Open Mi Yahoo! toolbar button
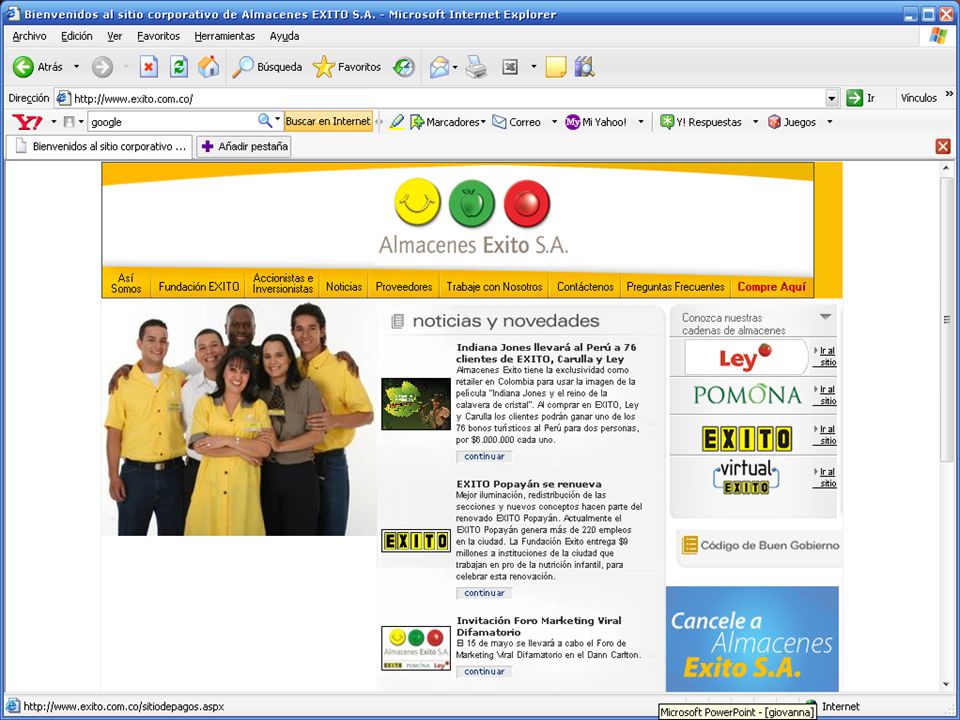 pyautogui.click(x=596, y=122)
